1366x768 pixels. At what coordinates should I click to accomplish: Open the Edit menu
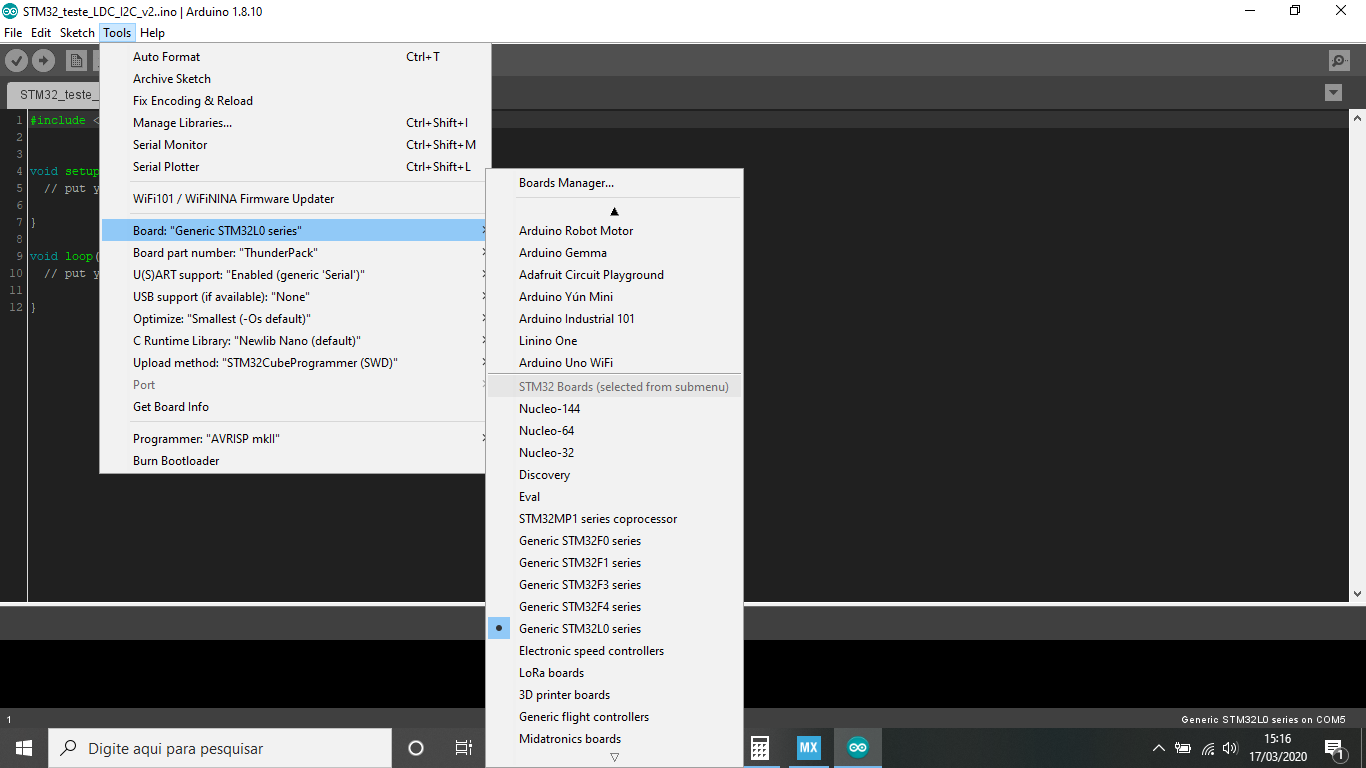pos(41,33)
